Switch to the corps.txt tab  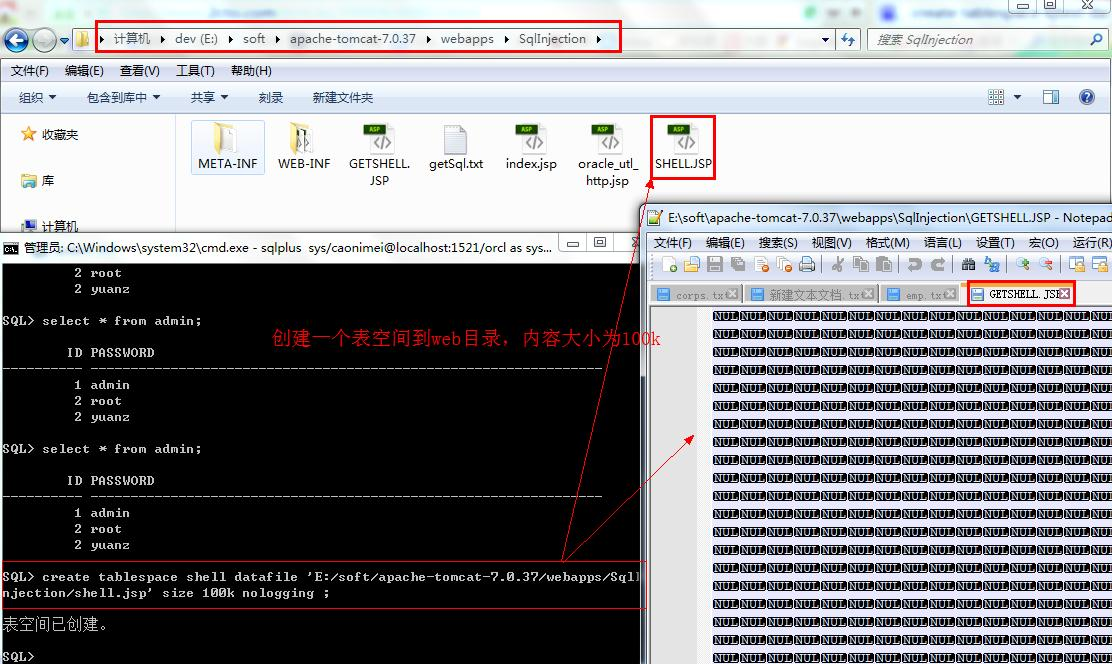[x=696, y=294]
